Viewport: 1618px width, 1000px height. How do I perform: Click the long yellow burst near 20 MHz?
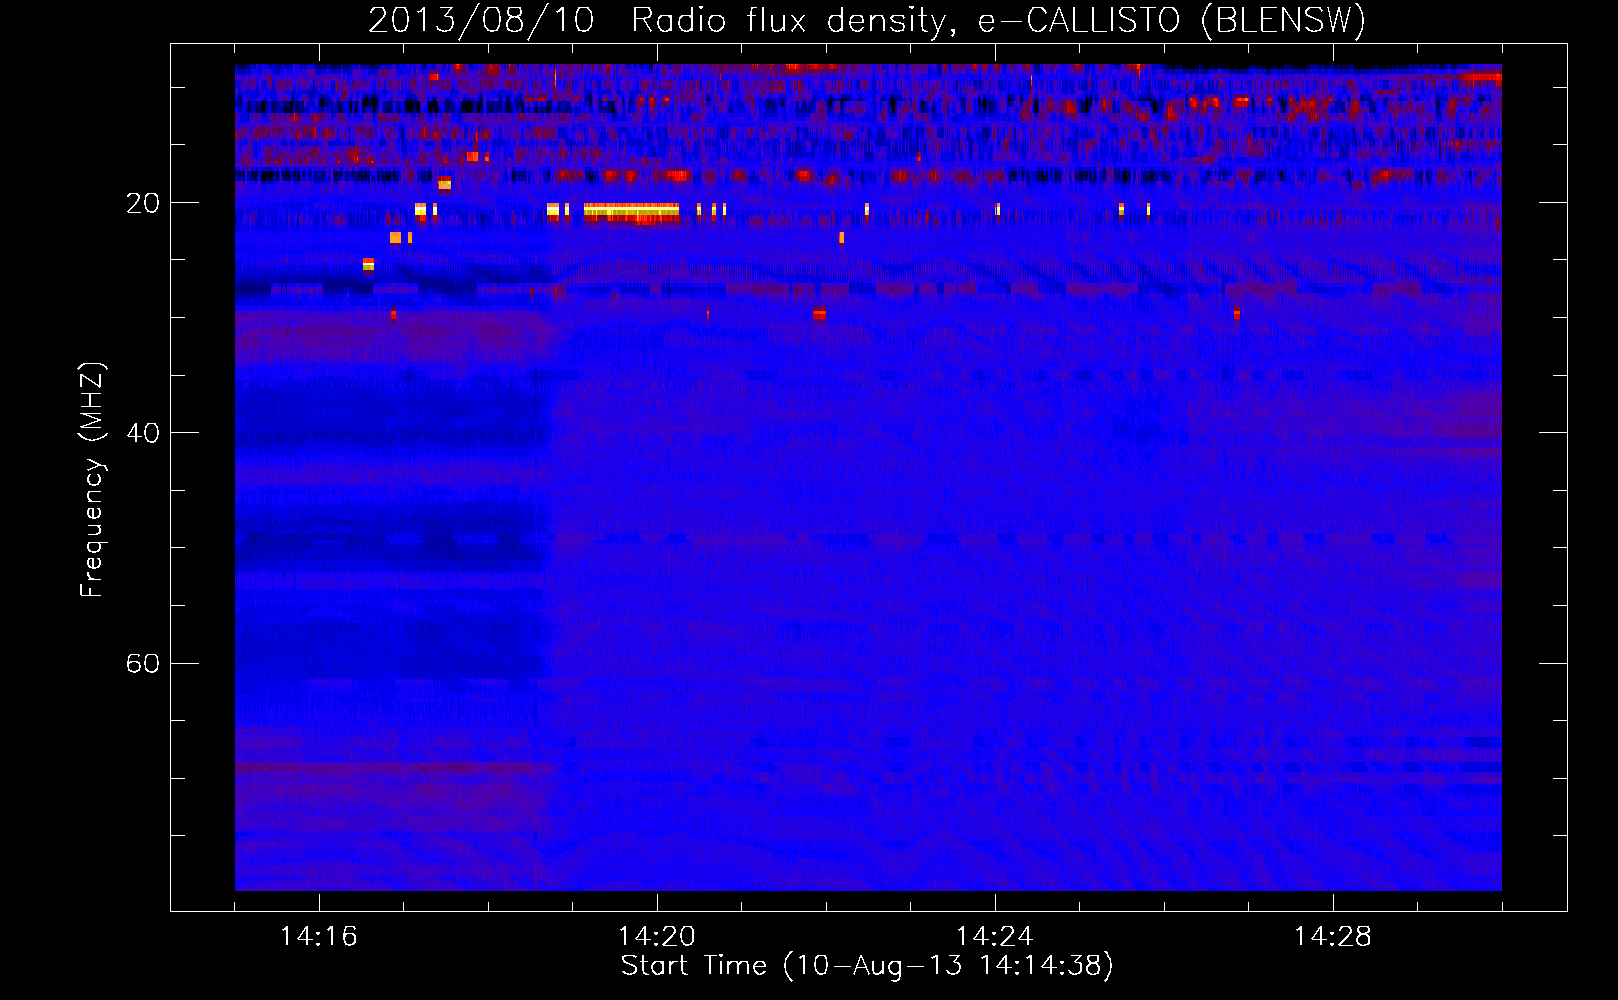(631, 210)
